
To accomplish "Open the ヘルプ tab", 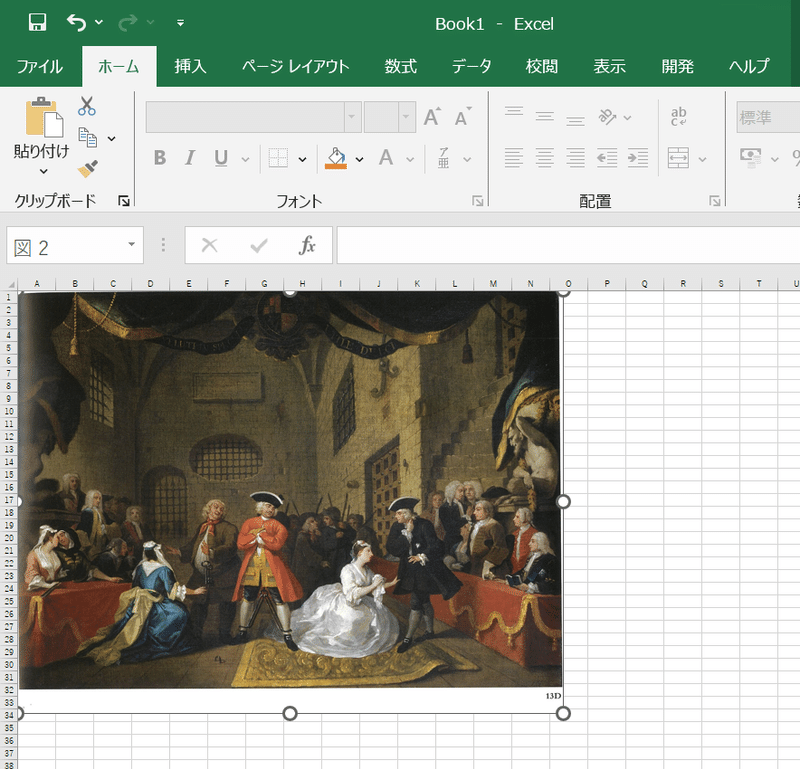I will click(x=749, y=66).
